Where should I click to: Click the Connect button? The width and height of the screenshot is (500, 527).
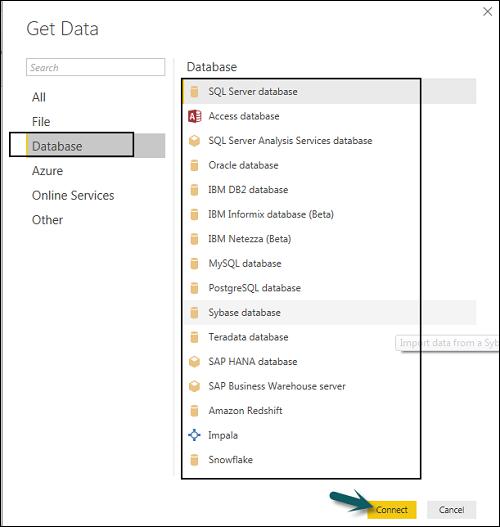click(x=392, y=510)
